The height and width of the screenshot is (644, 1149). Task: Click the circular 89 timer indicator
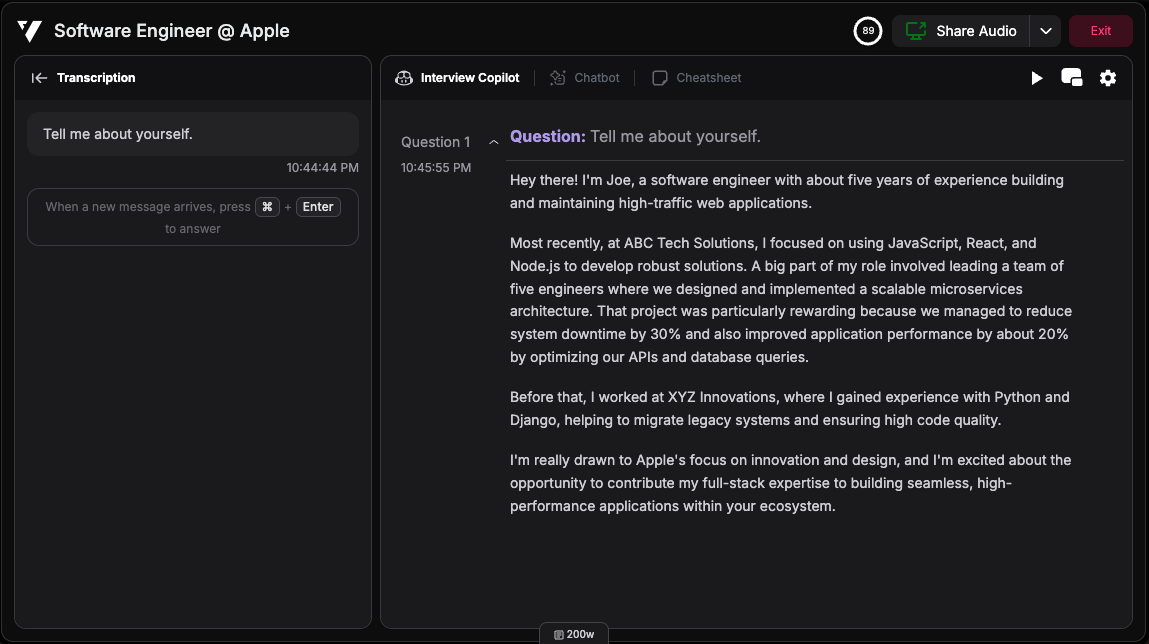click(x=868, y=31)
